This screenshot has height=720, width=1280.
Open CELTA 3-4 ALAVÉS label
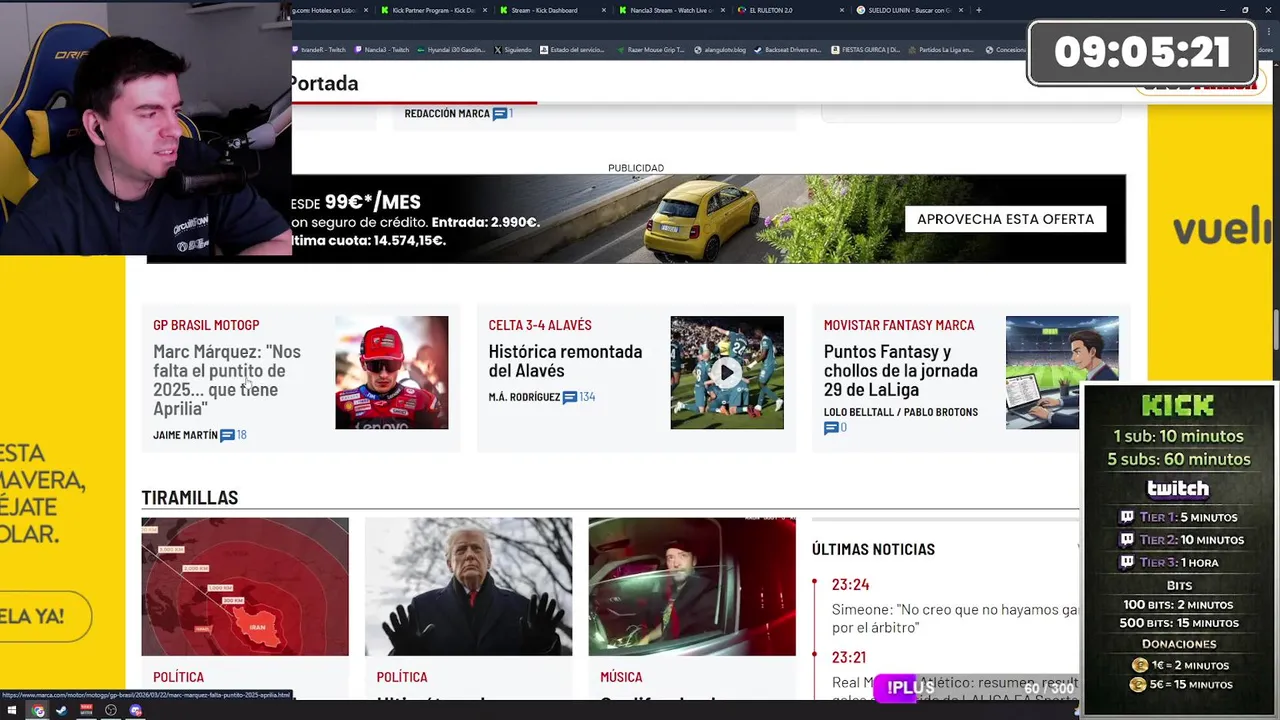coord(540,325)
